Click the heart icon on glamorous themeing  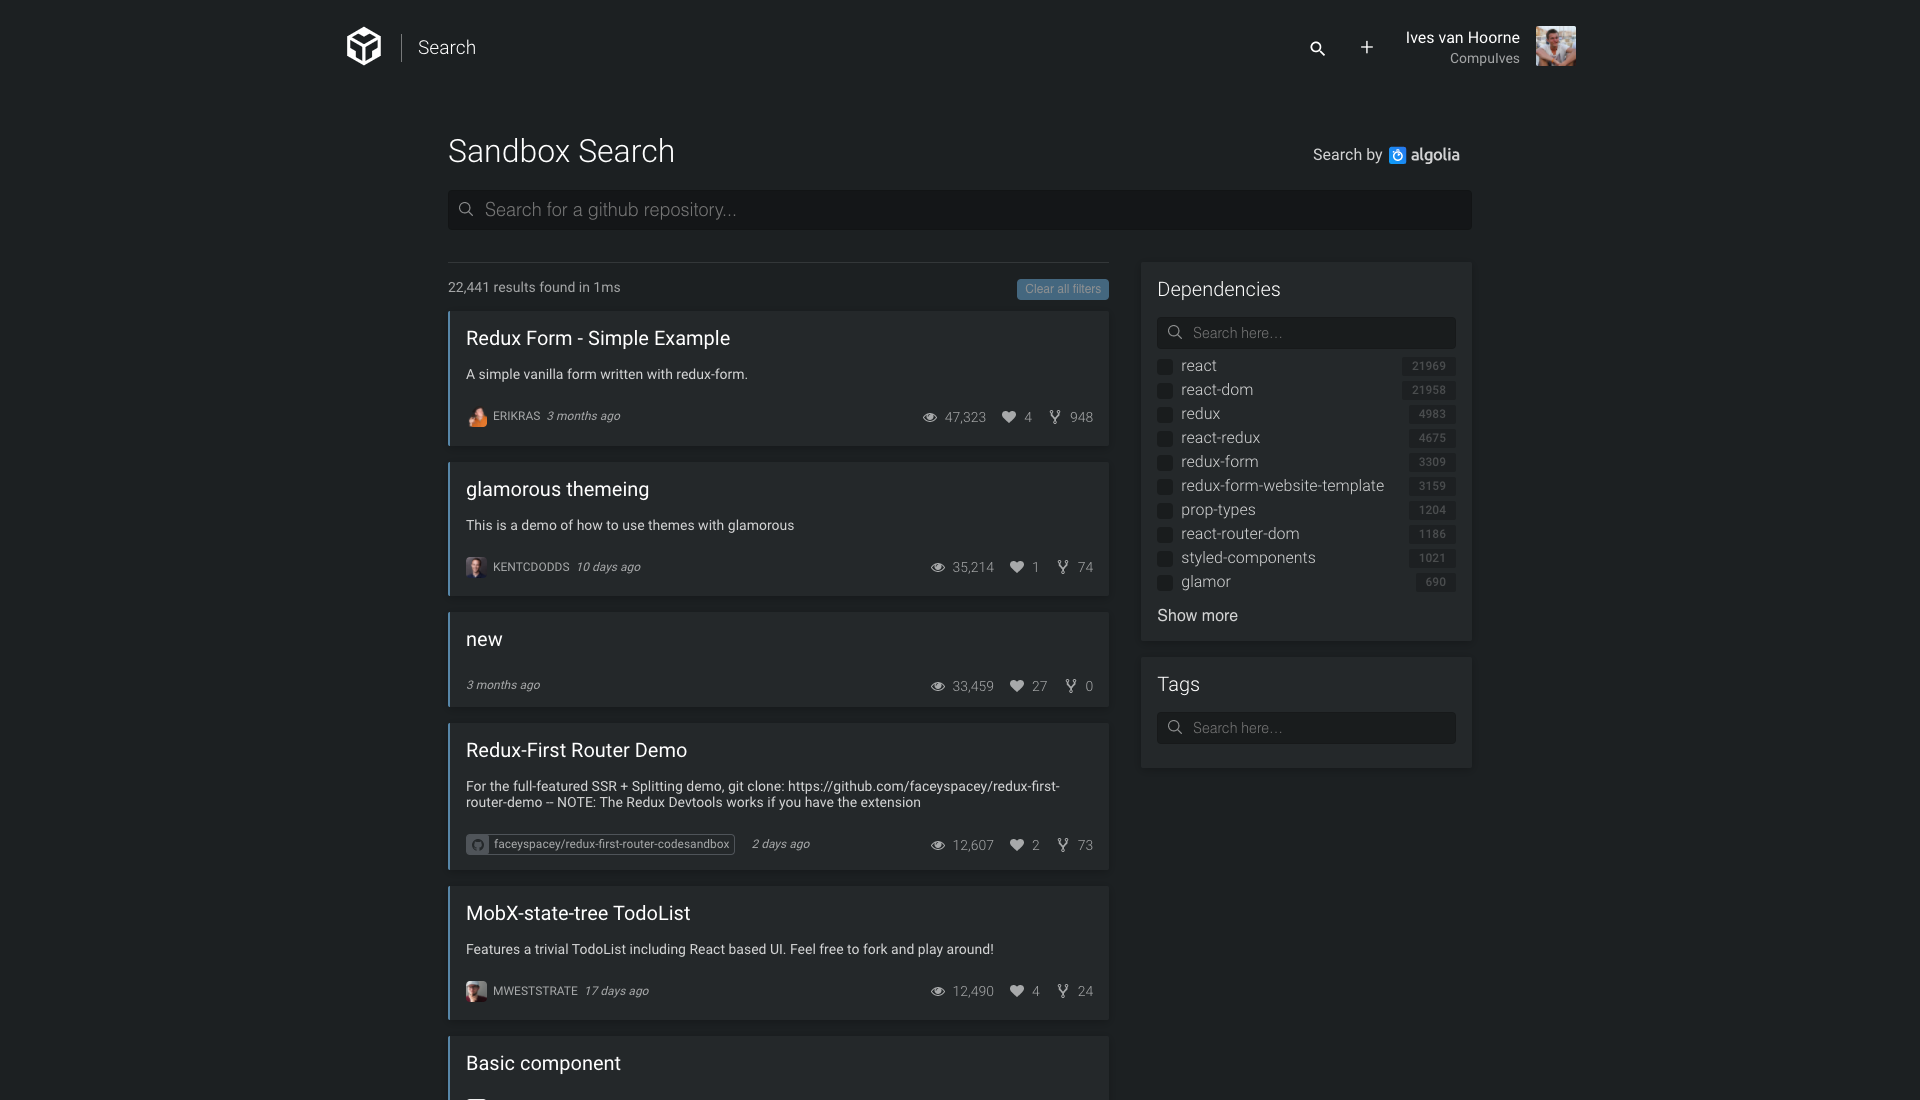click(1015, 567)
